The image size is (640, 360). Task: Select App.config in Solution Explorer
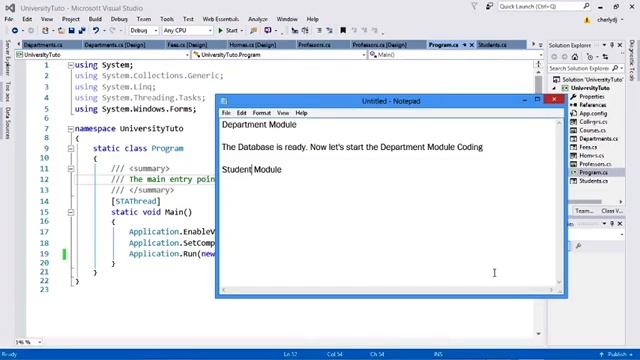point(593,113)
